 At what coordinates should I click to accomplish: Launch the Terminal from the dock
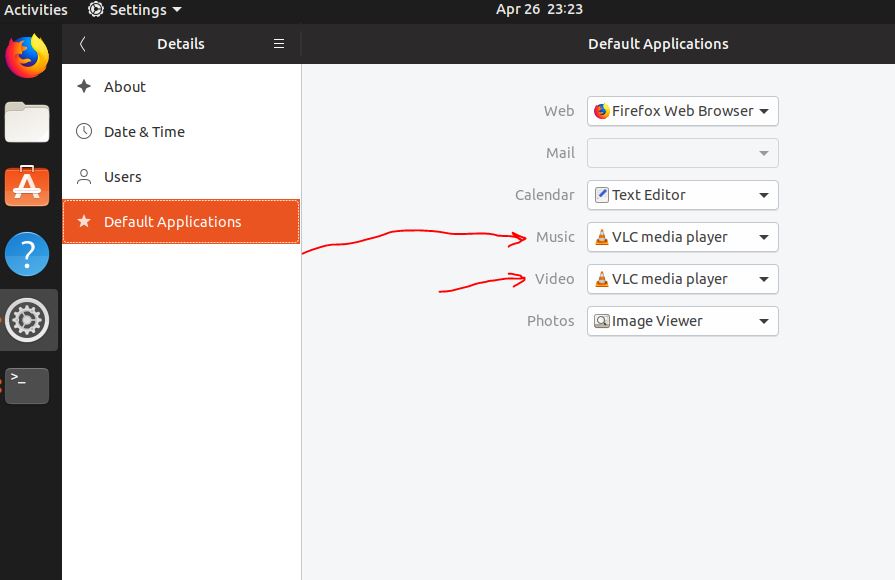point(26,385)
